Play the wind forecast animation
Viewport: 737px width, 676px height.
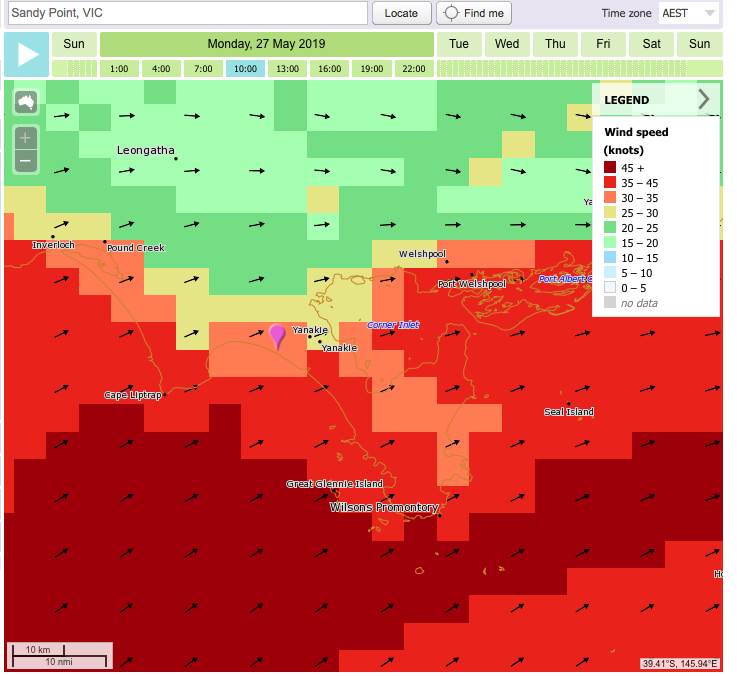pyautogui.click(x=26, y=55)
